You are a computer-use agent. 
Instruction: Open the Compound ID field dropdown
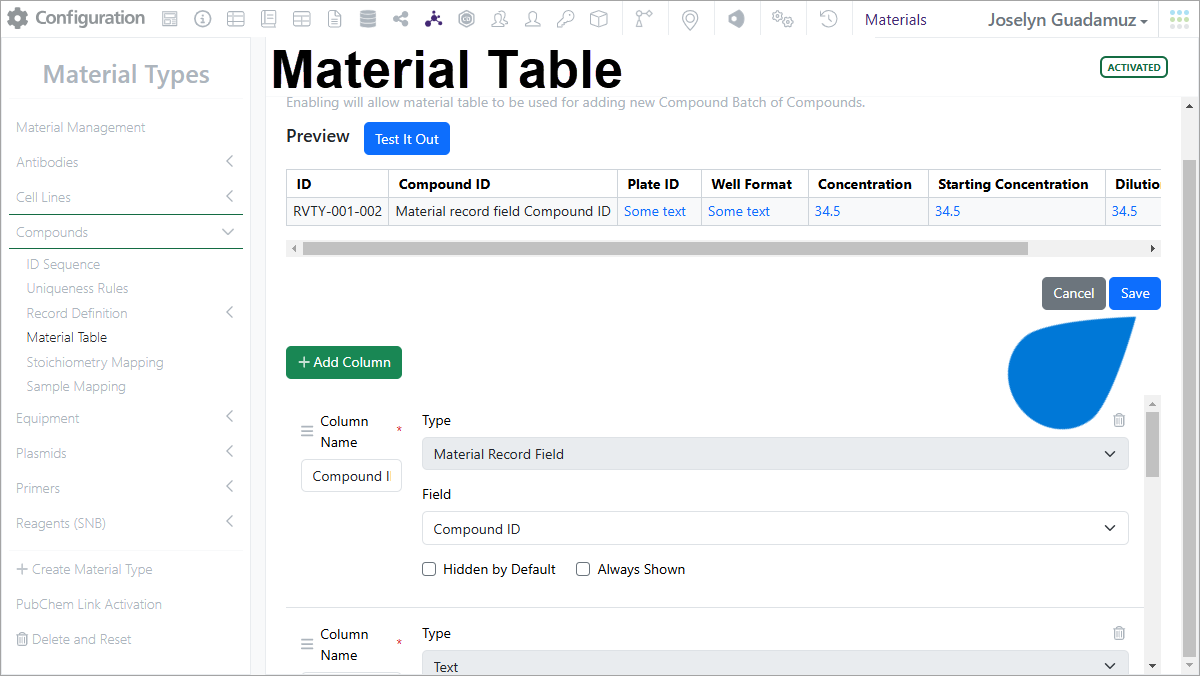pyautogui.click(x=775, y=529)
